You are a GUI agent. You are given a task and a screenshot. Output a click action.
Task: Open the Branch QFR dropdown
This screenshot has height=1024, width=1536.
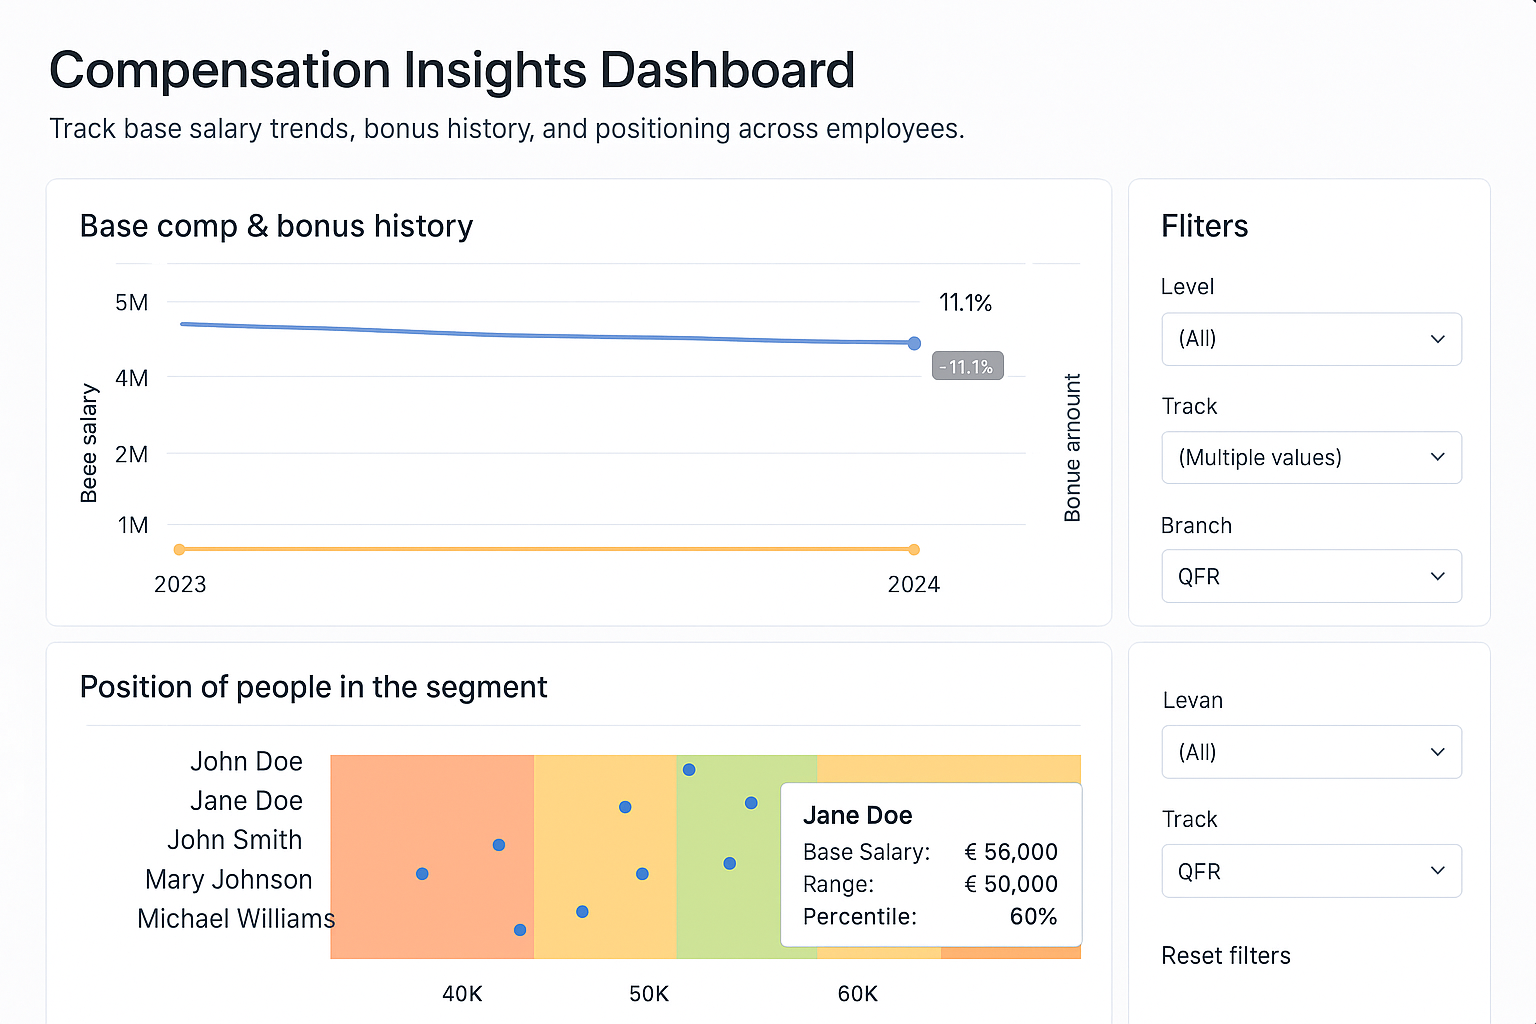click(1311, 576)
